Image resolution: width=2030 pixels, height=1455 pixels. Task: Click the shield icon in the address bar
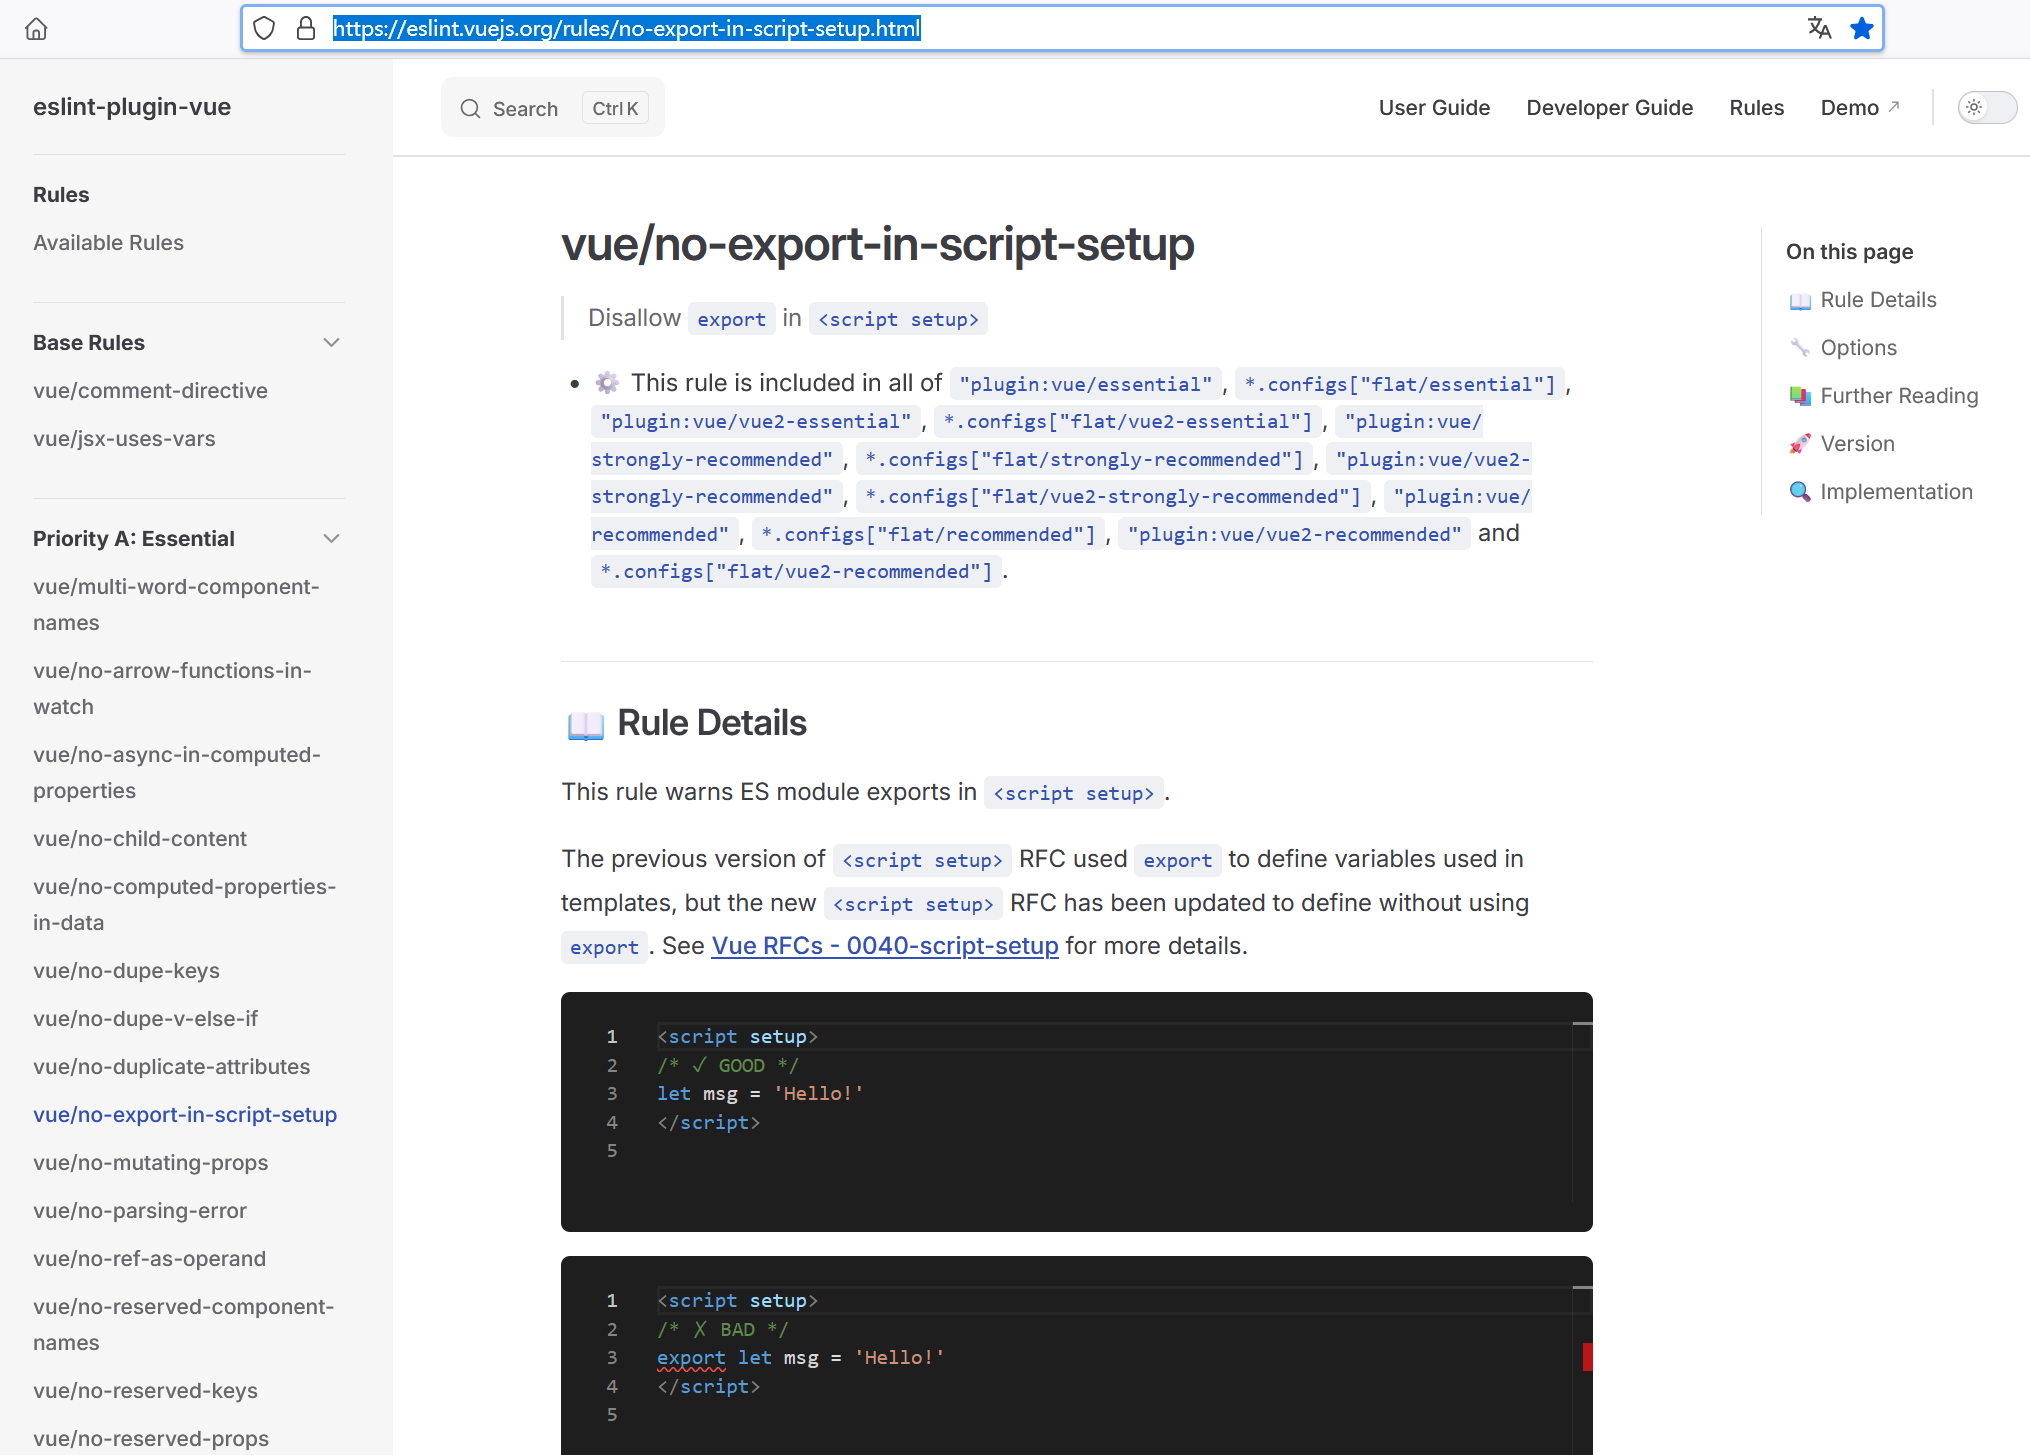pyautogui.click(x=263, y=28)
